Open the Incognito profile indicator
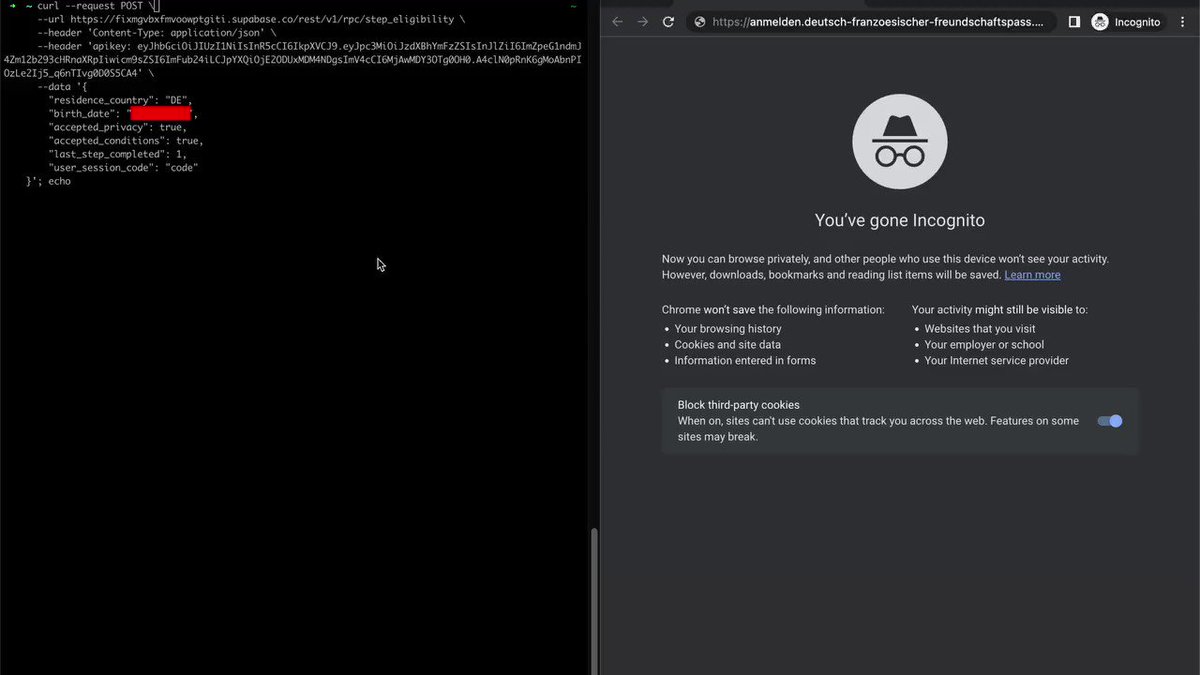 click(1126, 21)
